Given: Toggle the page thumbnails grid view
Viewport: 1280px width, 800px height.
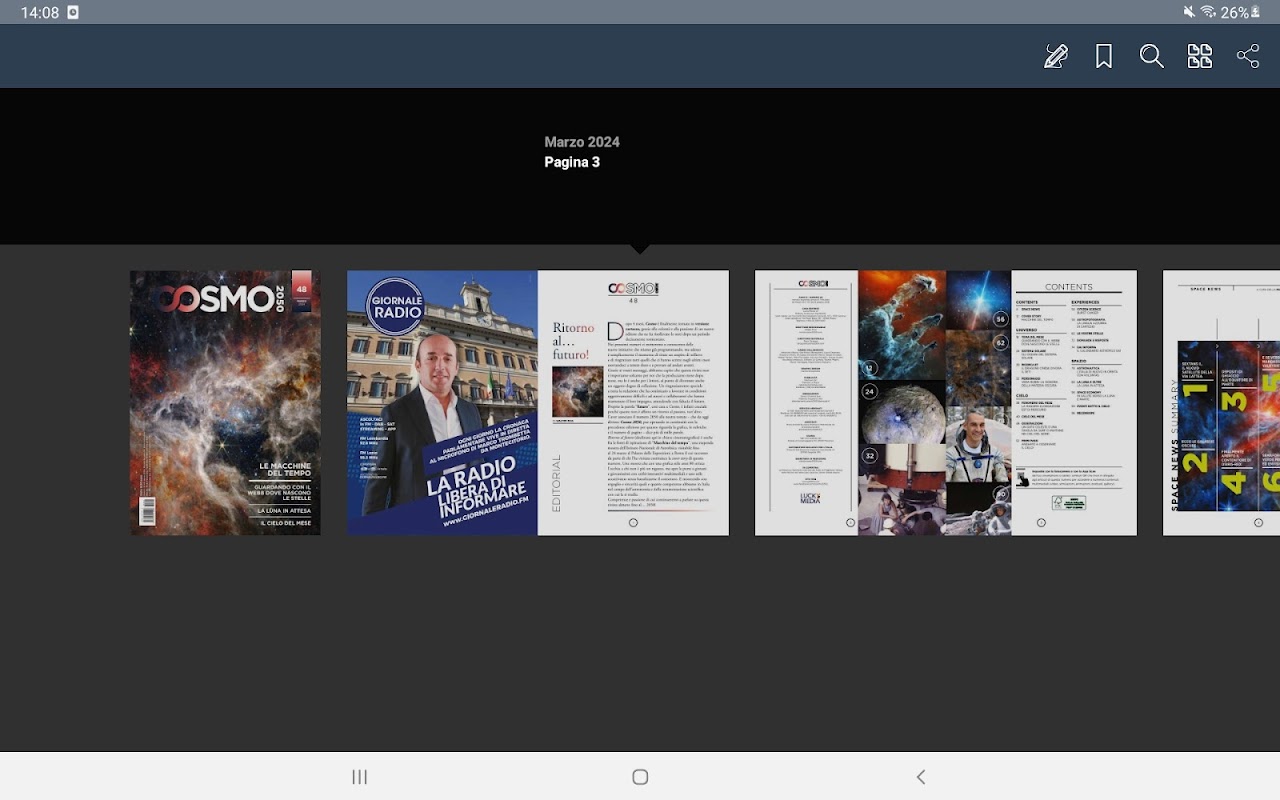Looking at the screenshot, I should click(x=1200, y=56).
